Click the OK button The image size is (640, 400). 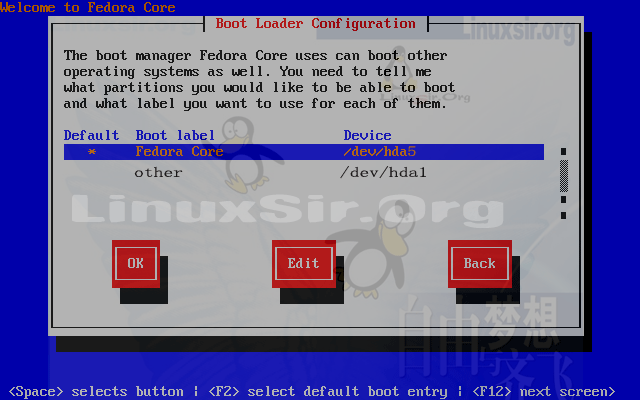pyautogui.click(x=136, y=264)
